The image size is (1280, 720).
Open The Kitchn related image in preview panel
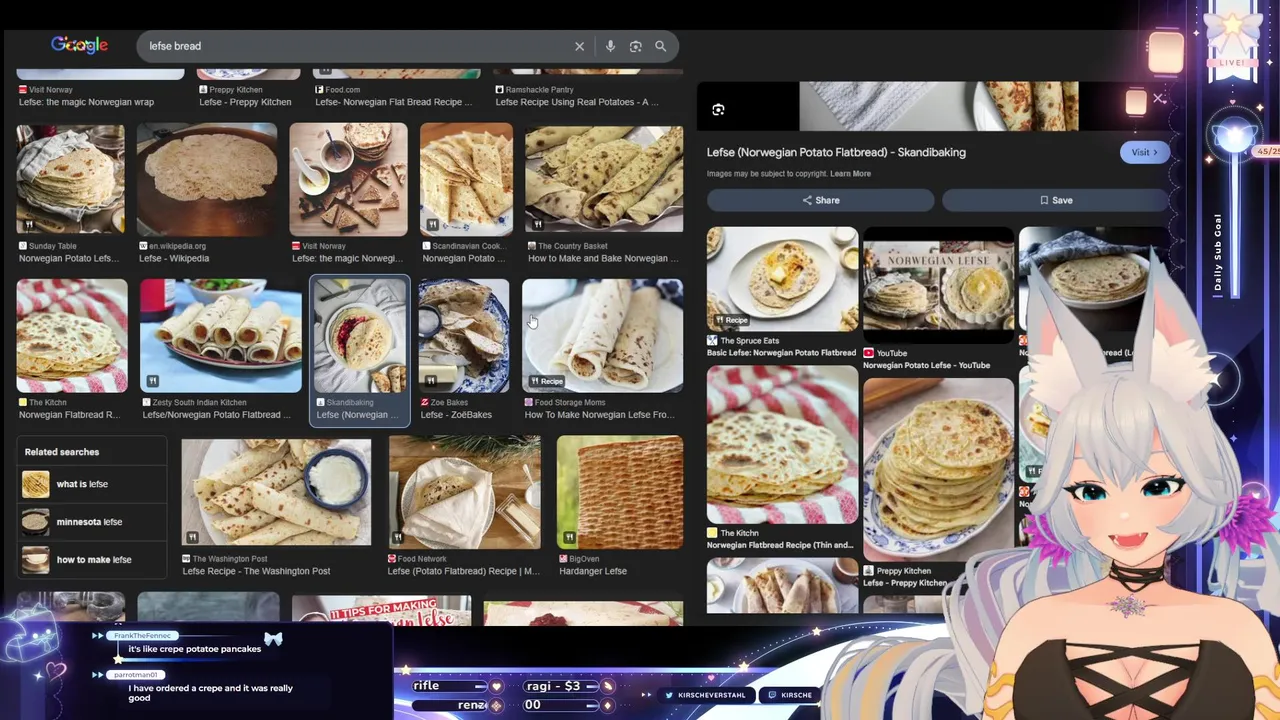782,445
